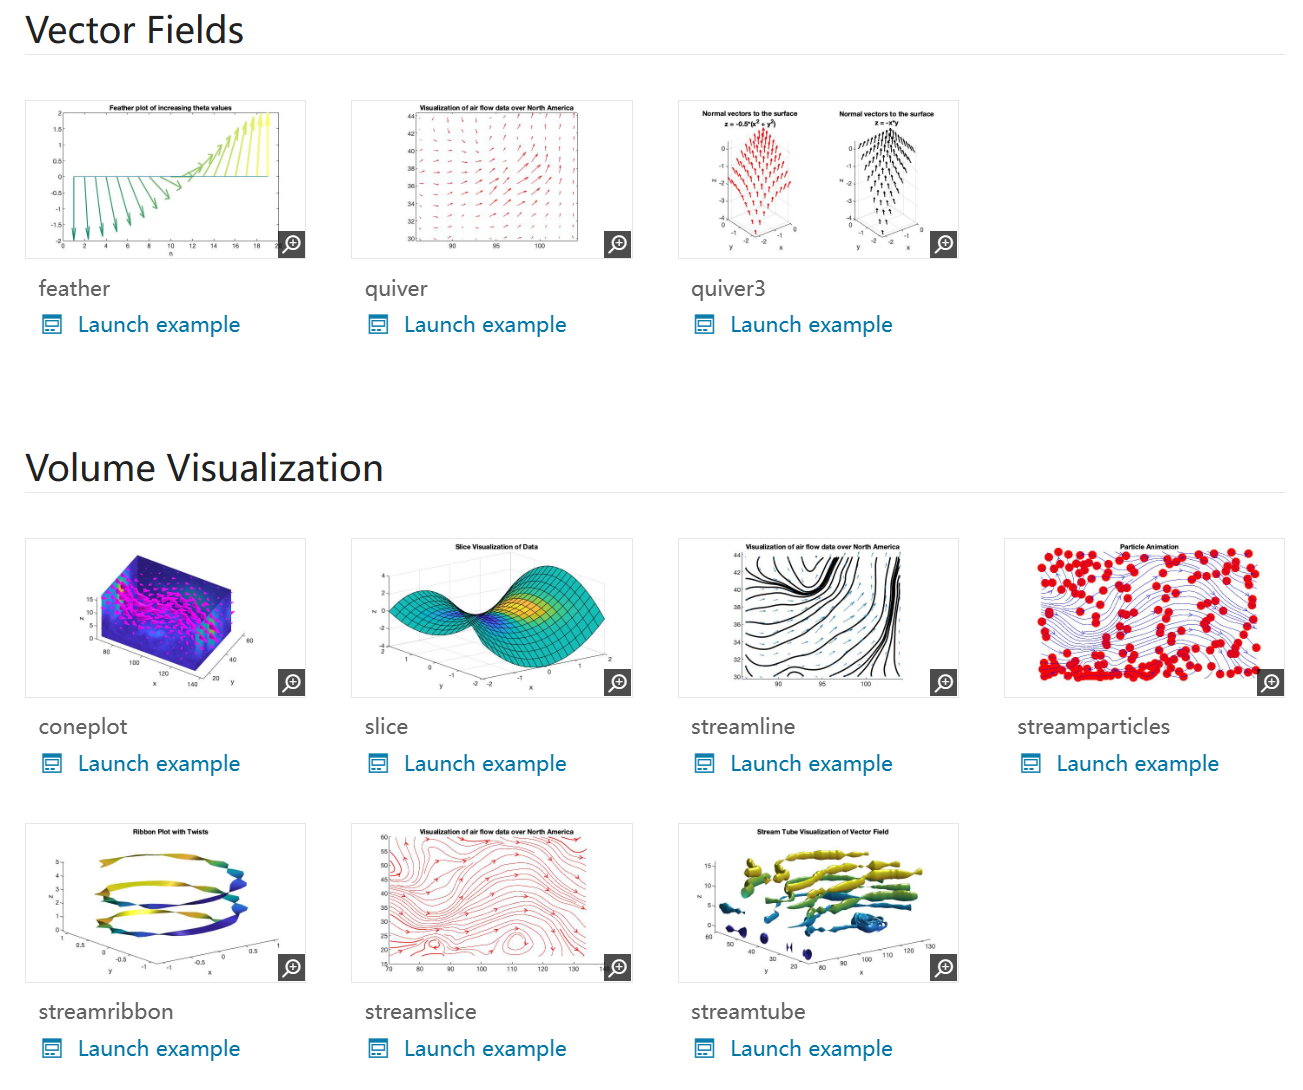Launch the coneplot example
The height and width of the screenshot is (1090, 1303).
pyautogui.click(x=159, y=764)
